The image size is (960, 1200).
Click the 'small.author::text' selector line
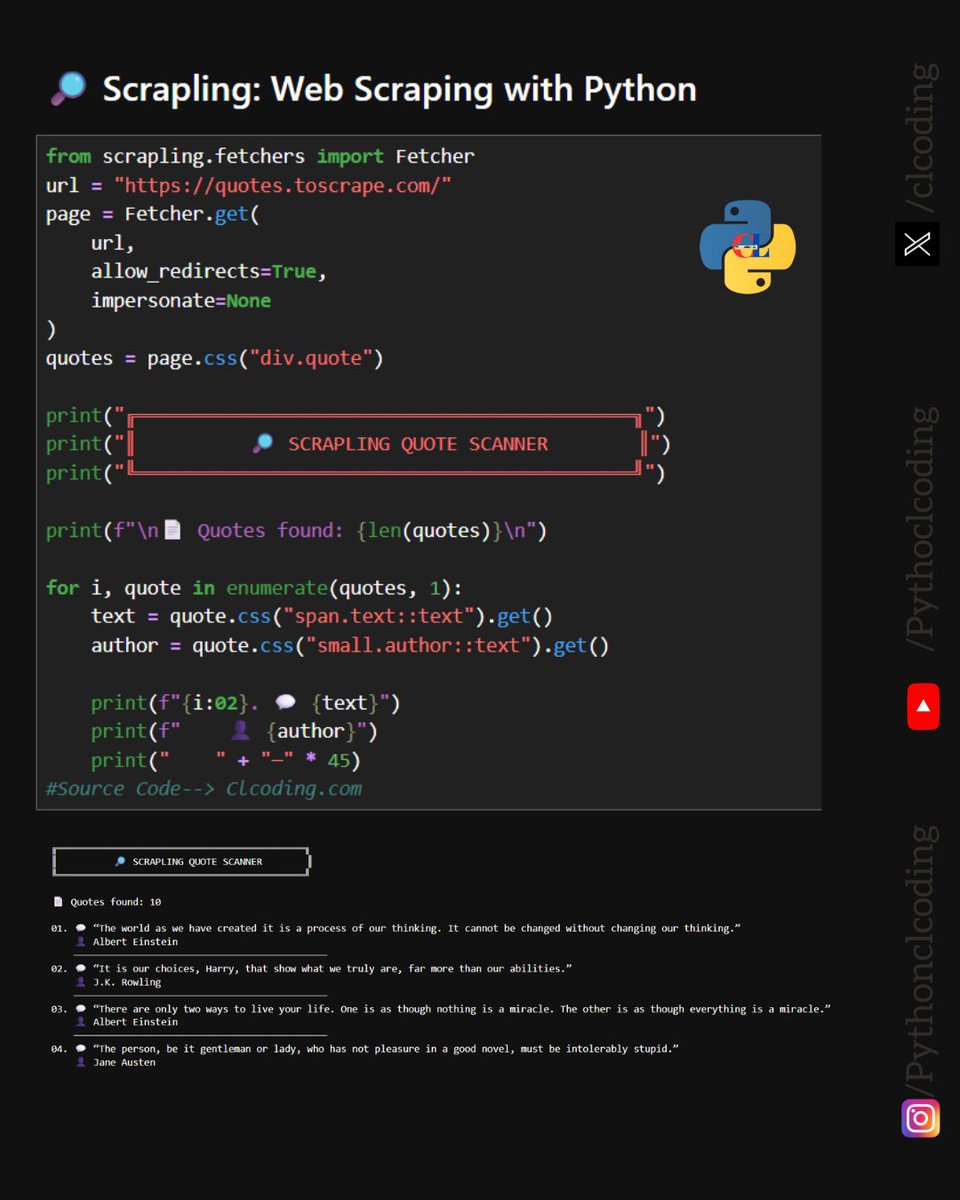point(350,646)
